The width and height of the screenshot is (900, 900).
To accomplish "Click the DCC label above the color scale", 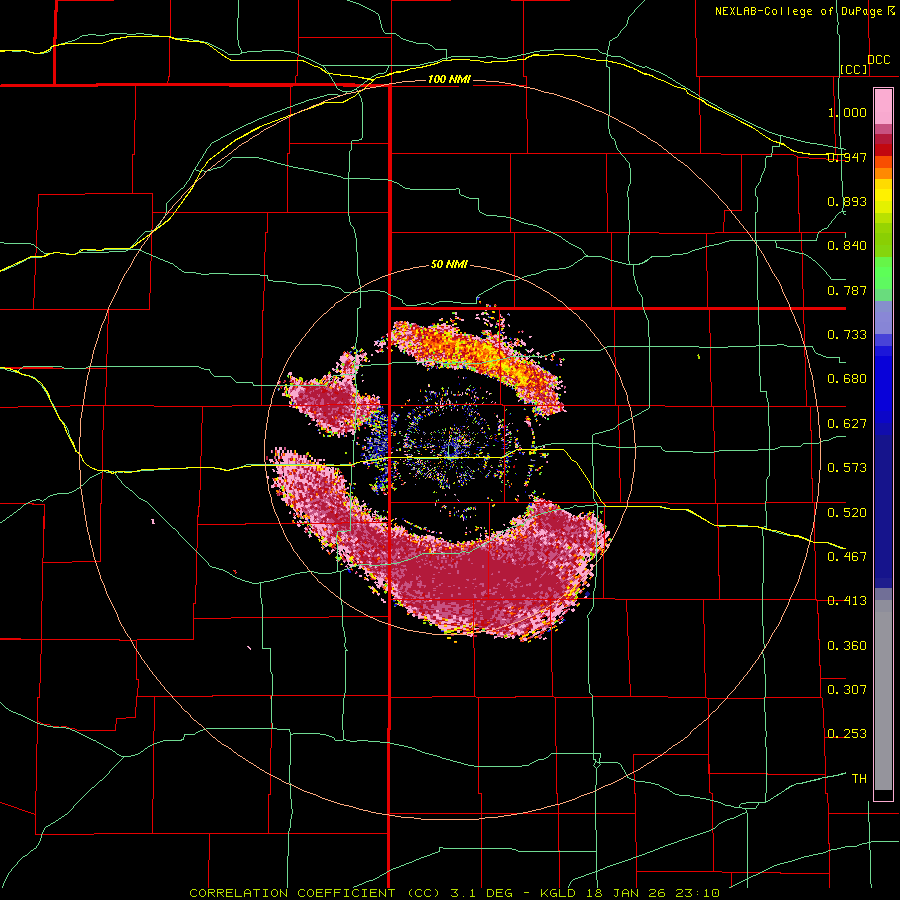I will point(878,60).
